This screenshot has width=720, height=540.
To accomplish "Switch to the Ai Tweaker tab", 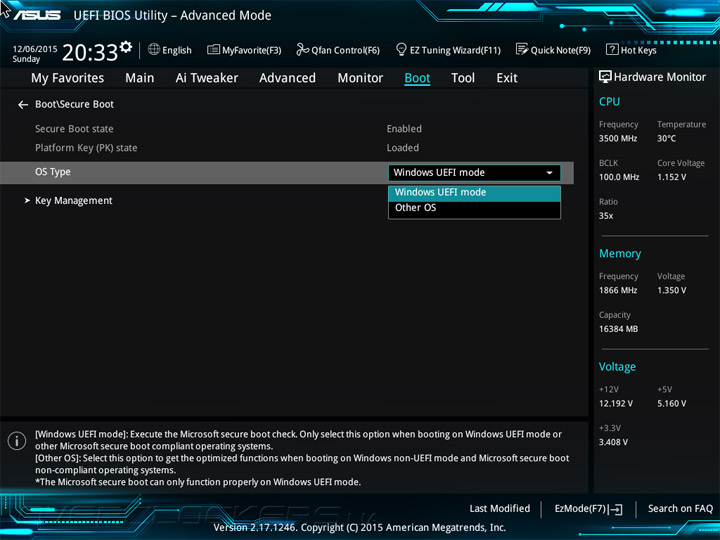I will click(206, 78).
